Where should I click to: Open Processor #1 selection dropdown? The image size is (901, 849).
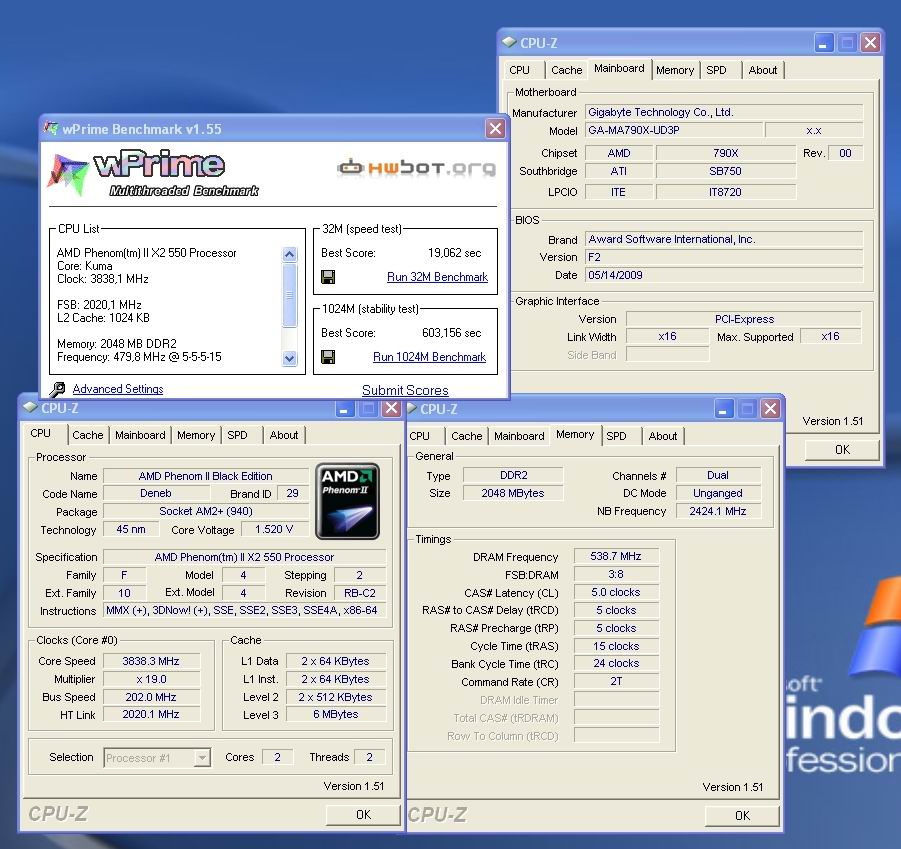coord(202,758)
